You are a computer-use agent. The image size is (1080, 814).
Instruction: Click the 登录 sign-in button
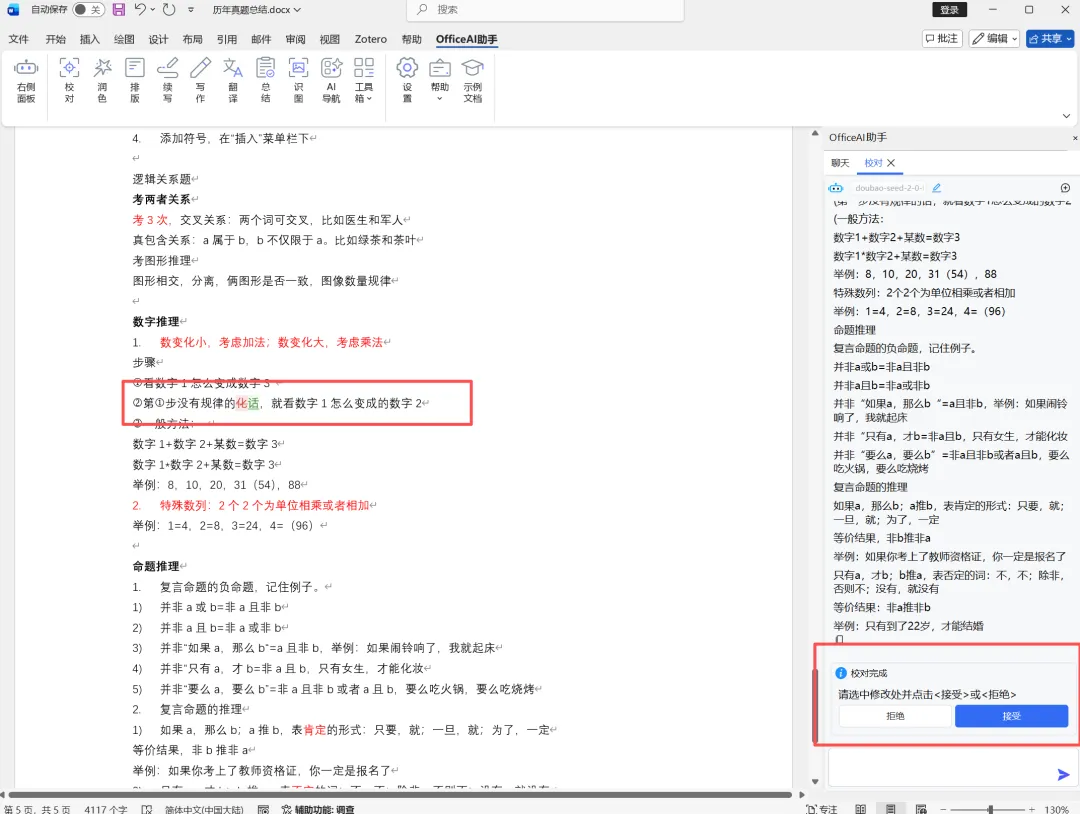coord(949,10)
